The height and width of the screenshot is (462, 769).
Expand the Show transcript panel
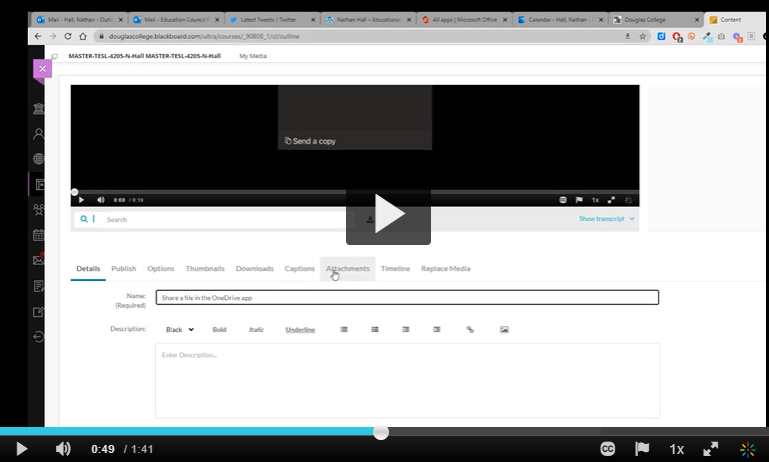click(x=606, y=218)
